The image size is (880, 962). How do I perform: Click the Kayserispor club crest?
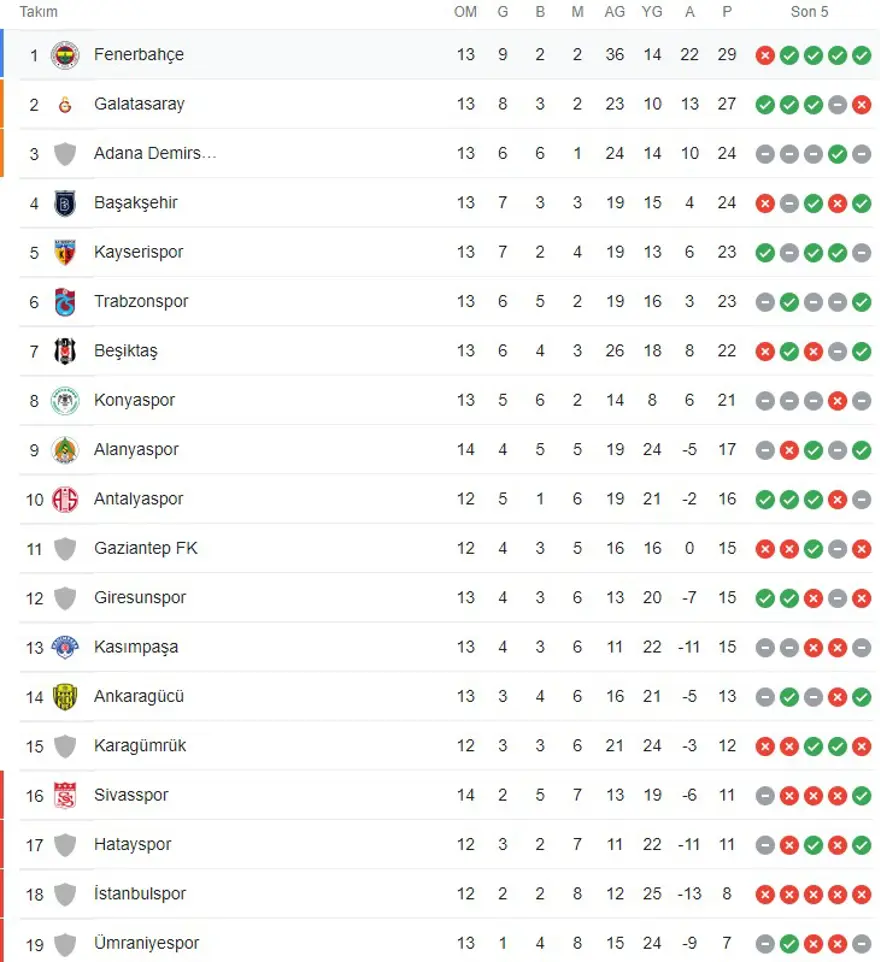[65, 252]
